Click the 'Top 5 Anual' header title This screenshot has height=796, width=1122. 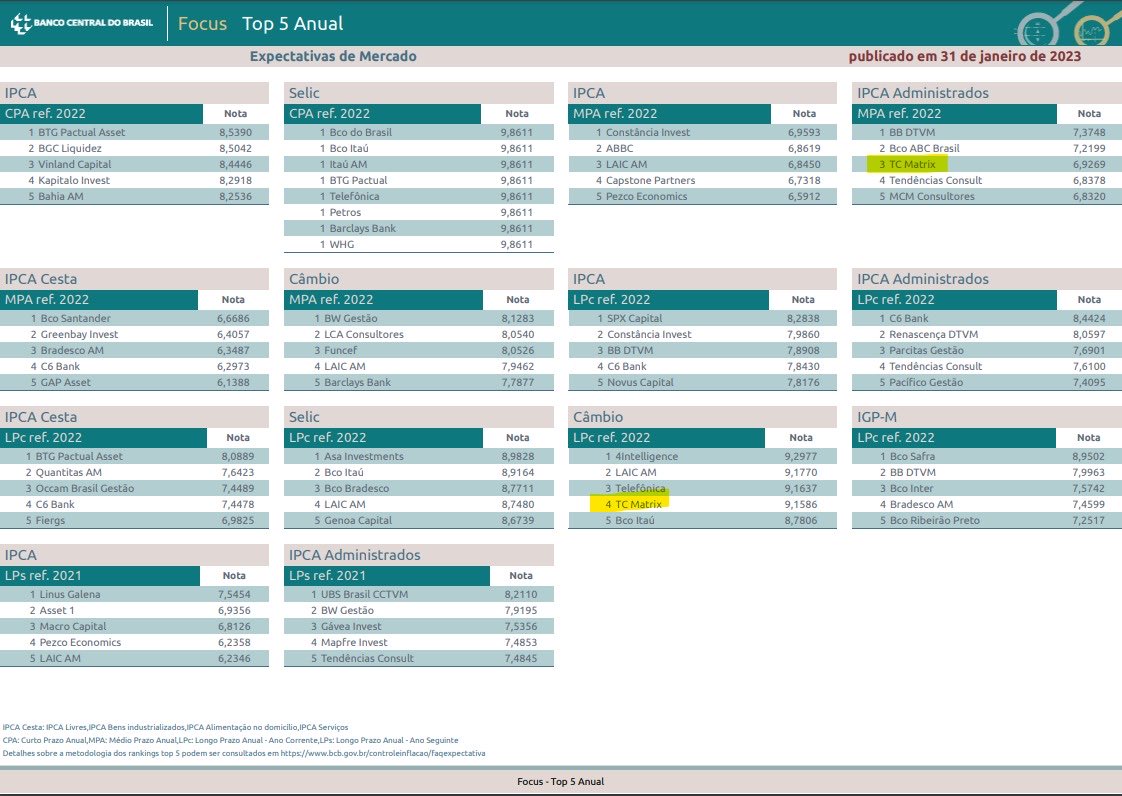(293, 24)
